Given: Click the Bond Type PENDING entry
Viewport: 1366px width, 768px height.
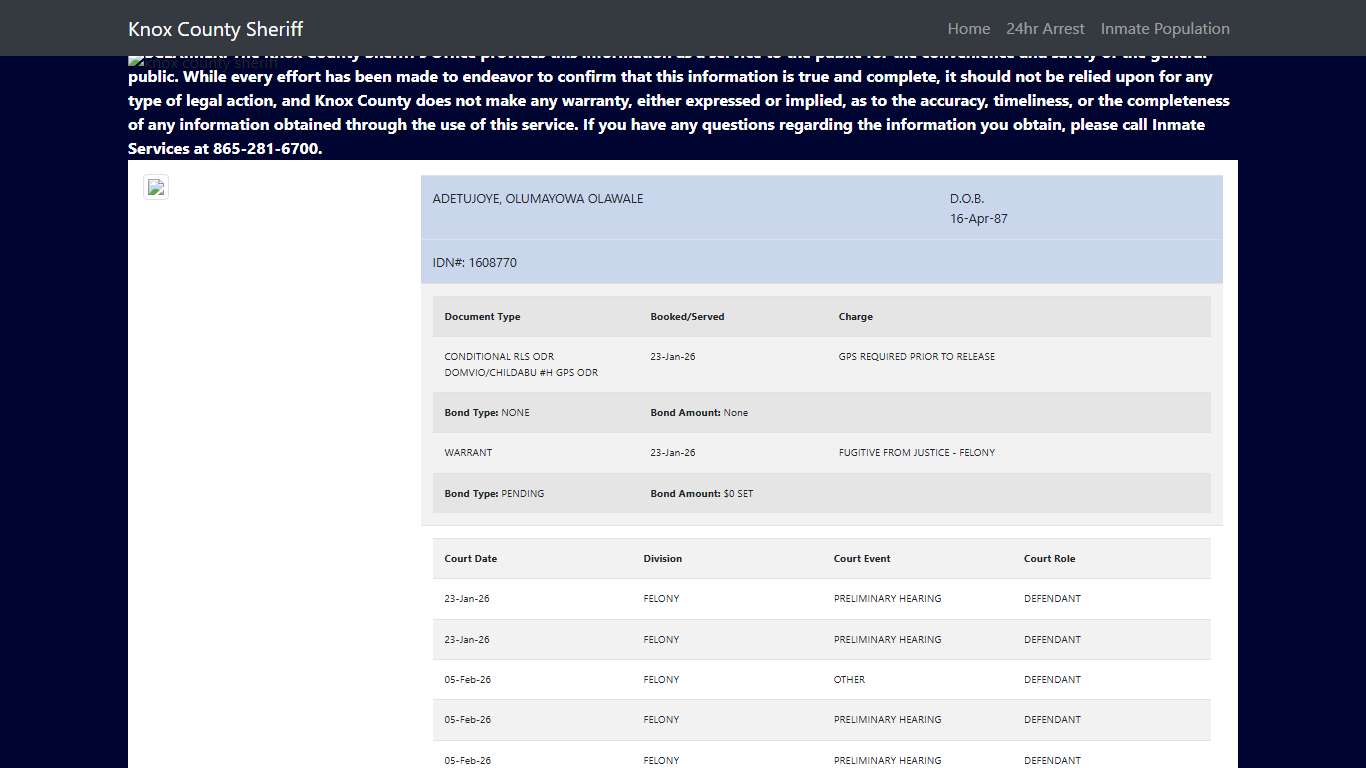Looking at the screenshot, I should tap(494, 493).
